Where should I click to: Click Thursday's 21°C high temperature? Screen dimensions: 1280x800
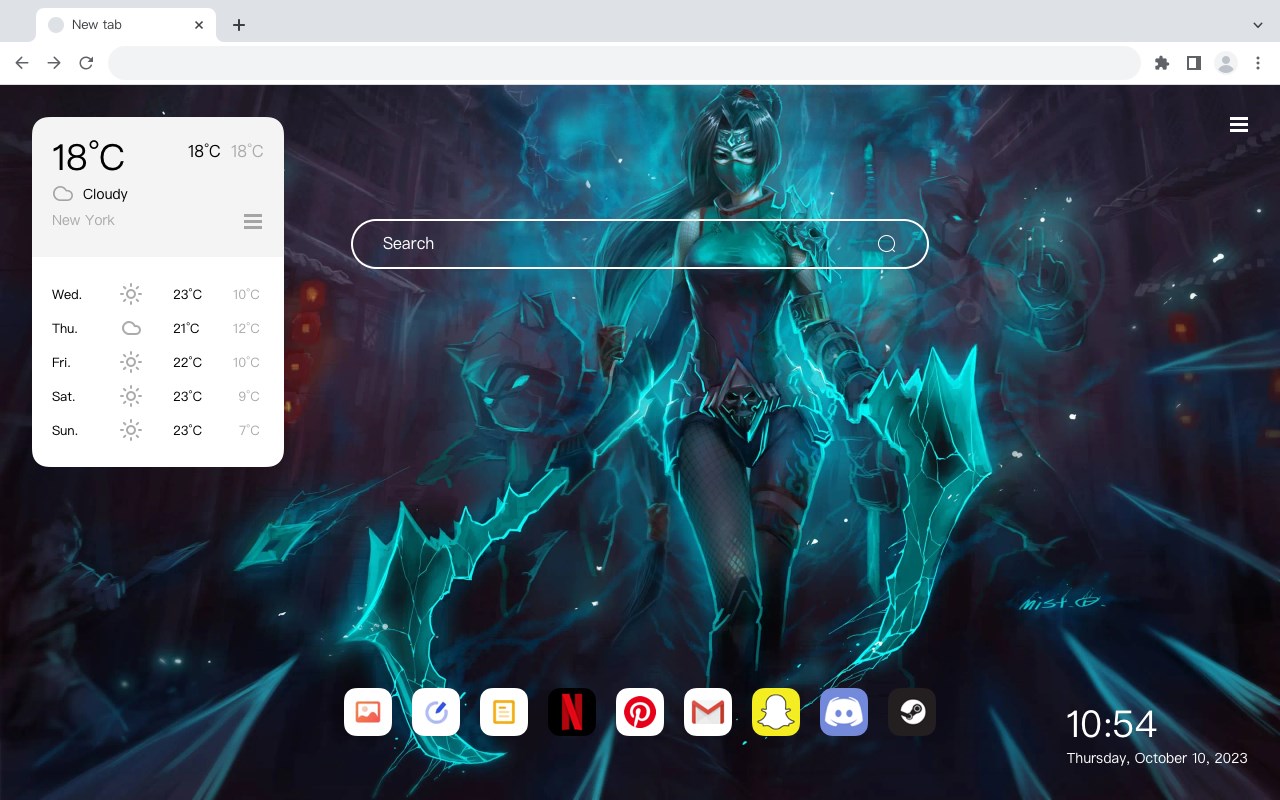coord(186,328)
